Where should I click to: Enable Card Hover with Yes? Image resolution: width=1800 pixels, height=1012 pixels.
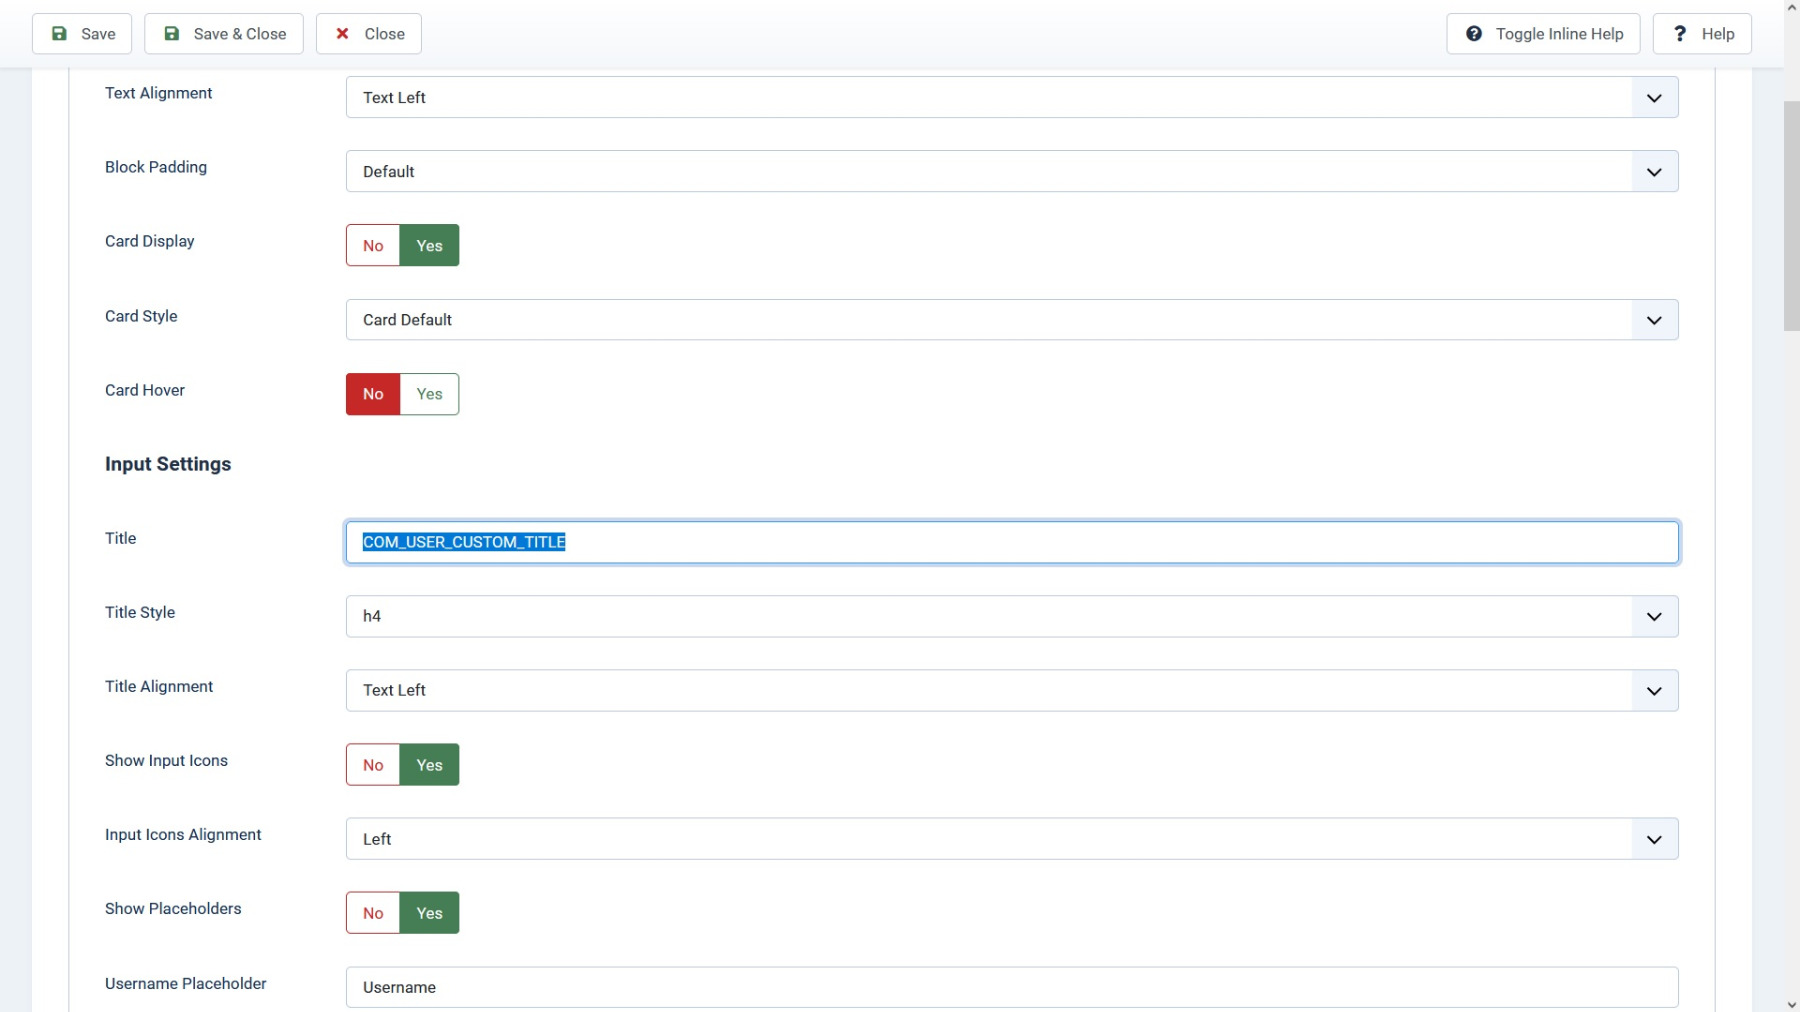(429, 394)
